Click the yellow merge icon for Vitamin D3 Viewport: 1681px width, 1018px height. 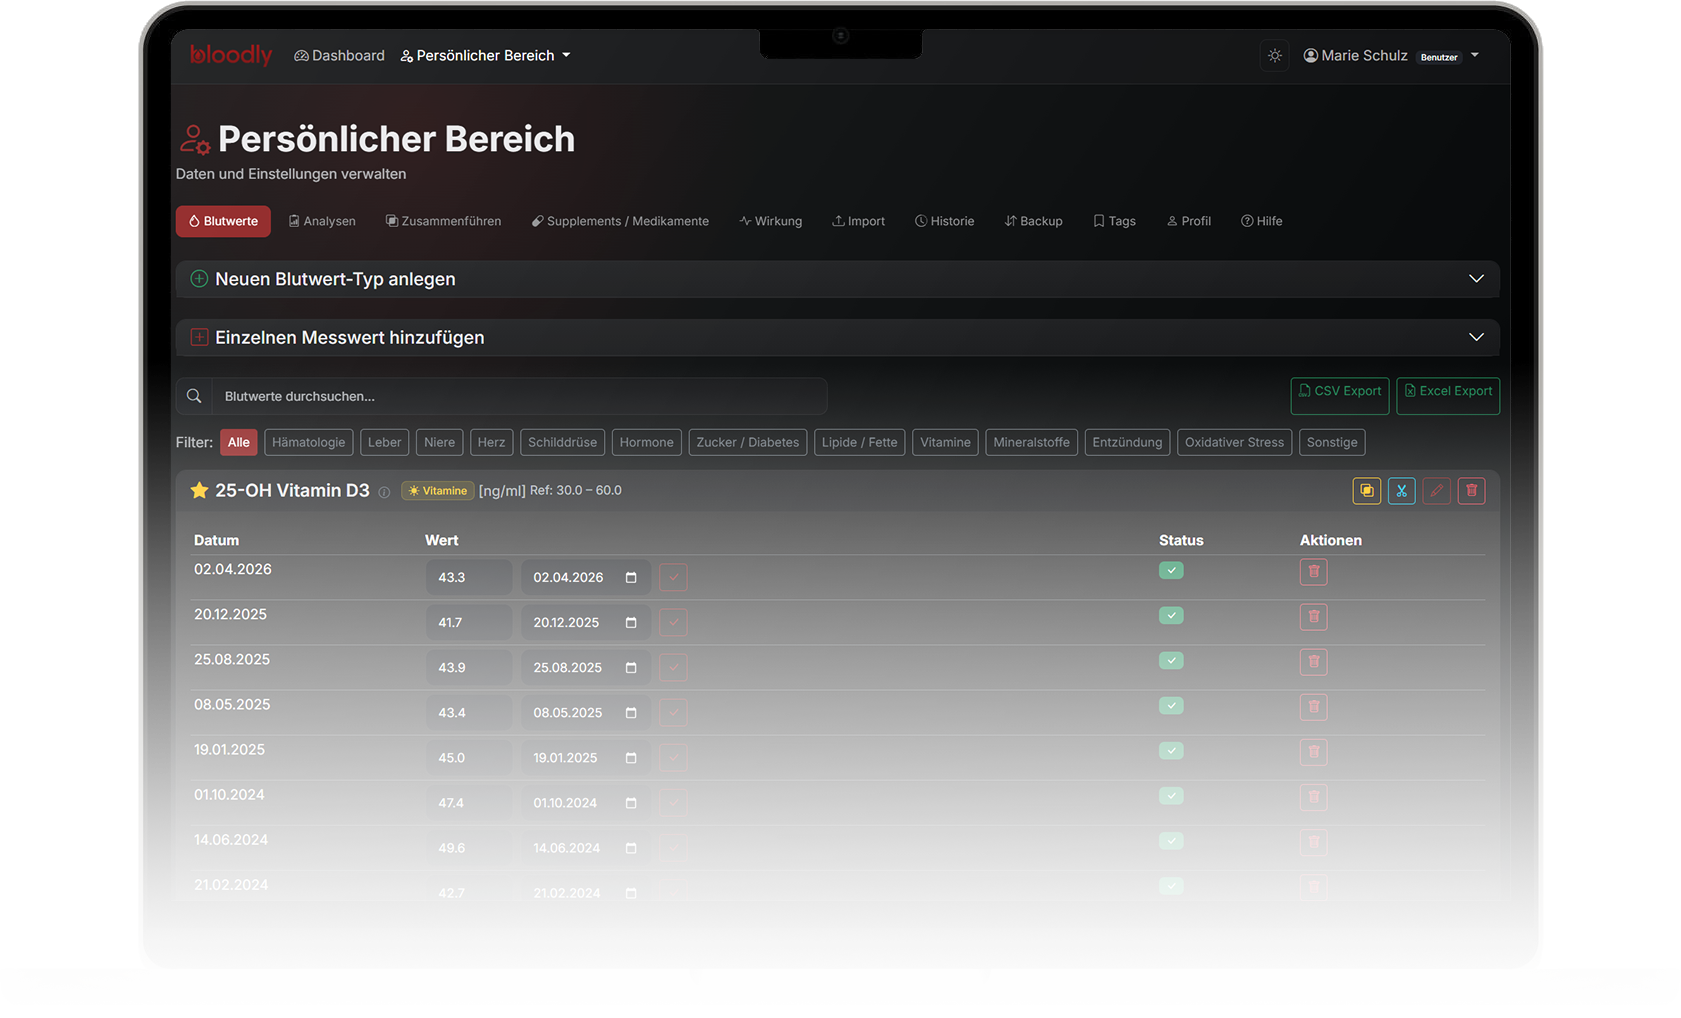pos(1366,491)
